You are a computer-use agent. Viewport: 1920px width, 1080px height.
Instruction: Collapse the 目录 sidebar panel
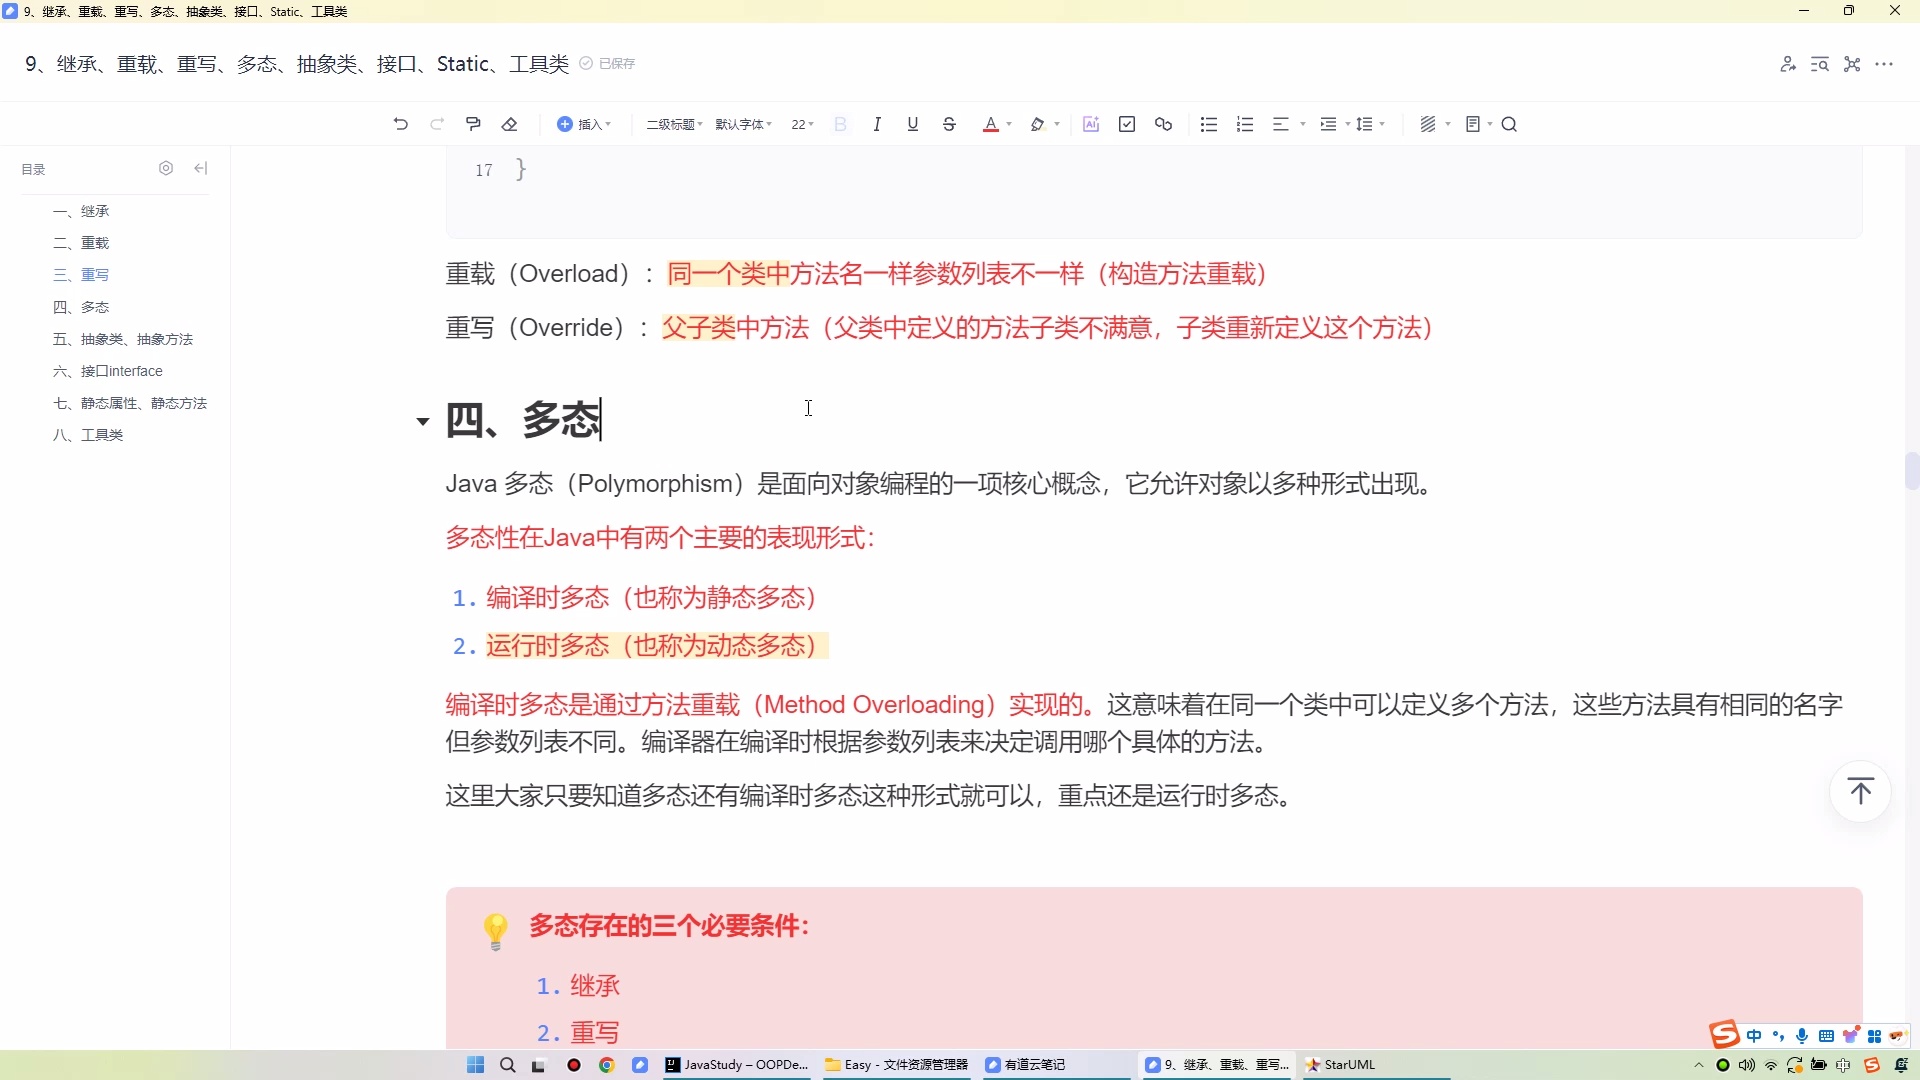(200, 168)
